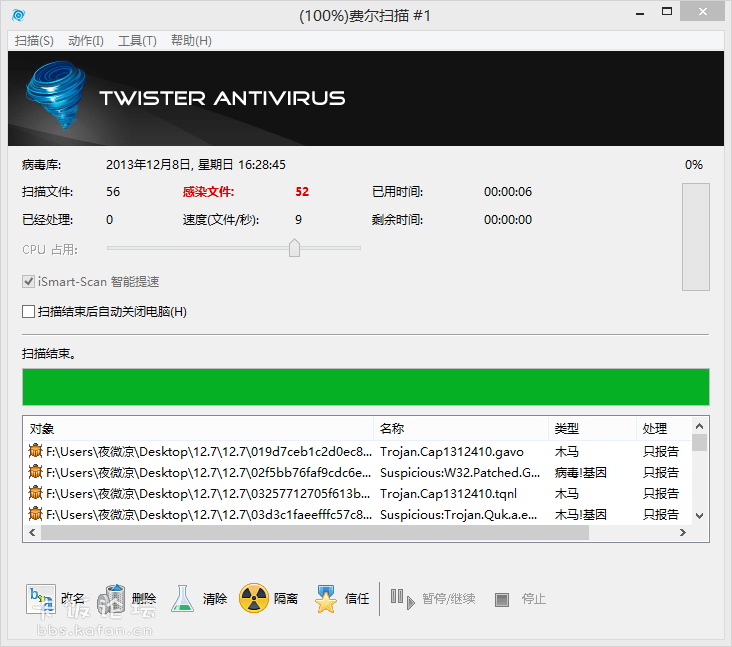
Task: Toggle the iSmart-Scan 智能提速 checkbox
Action: [29, 282]
